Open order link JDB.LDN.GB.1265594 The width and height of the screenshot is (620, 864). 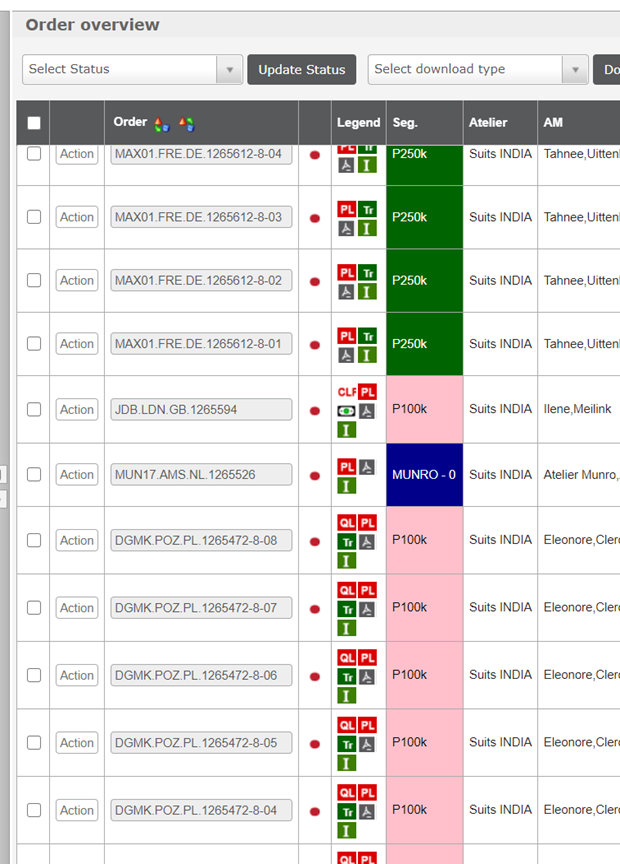(x=201, y=409)
